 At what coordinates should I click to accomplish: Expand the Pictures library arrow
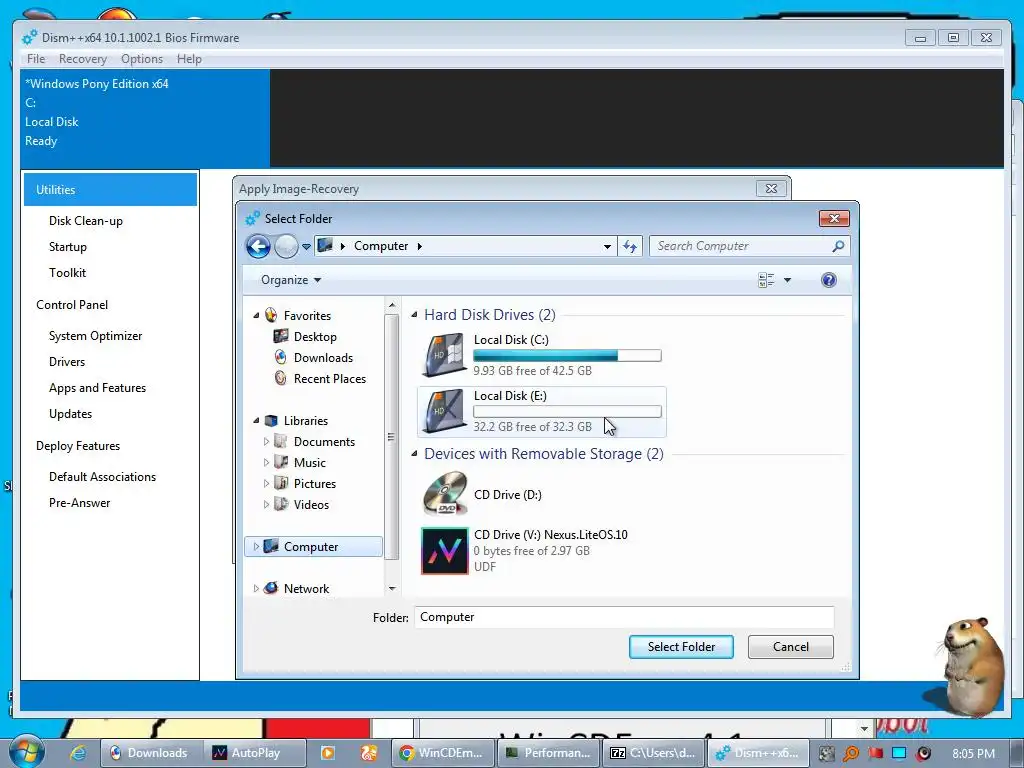[266, 483]
